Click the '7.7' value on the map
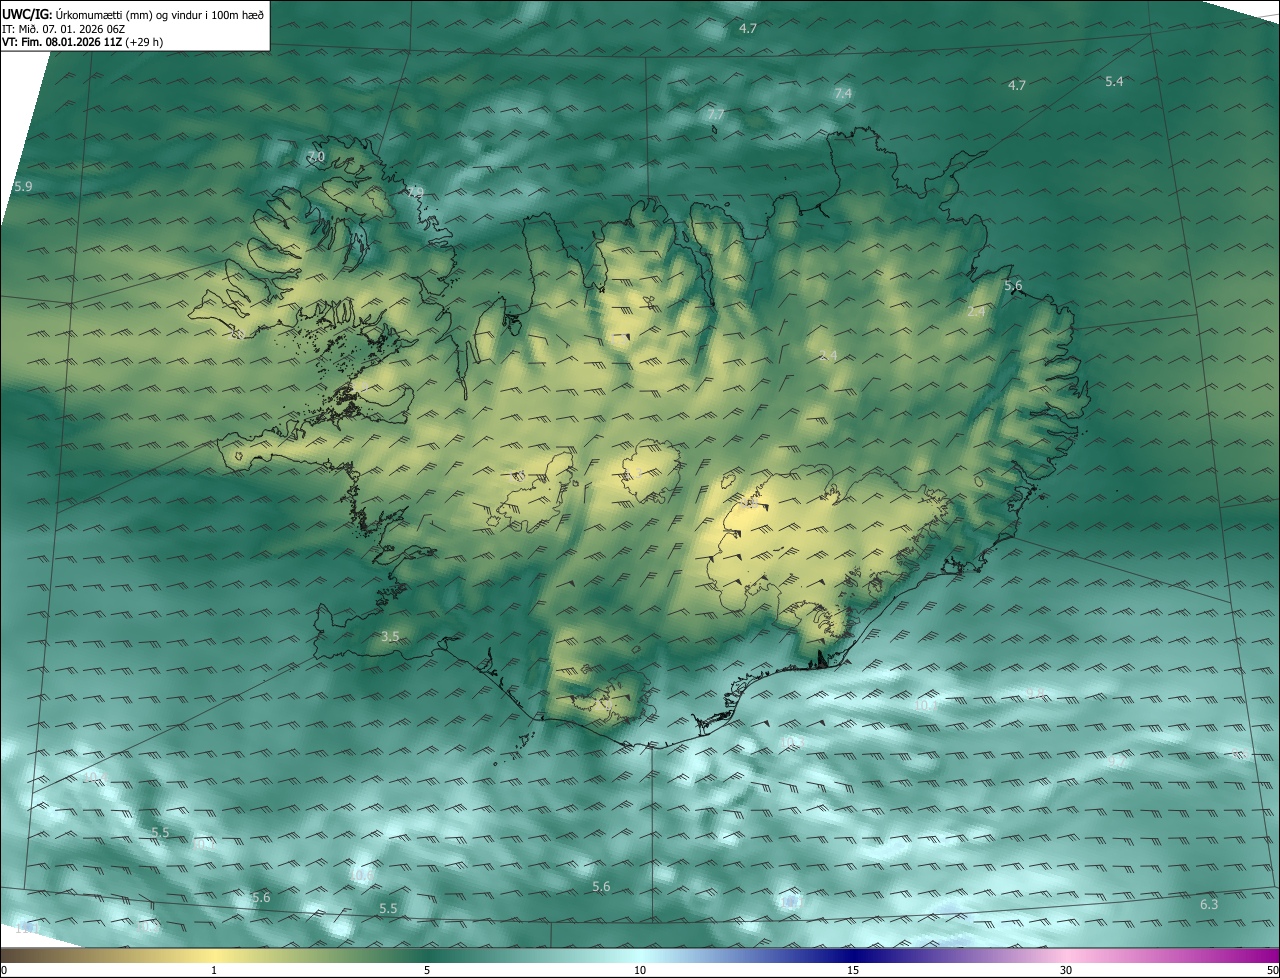The width and height of the screenshot is (1280, 978). (x=716, y=115)
